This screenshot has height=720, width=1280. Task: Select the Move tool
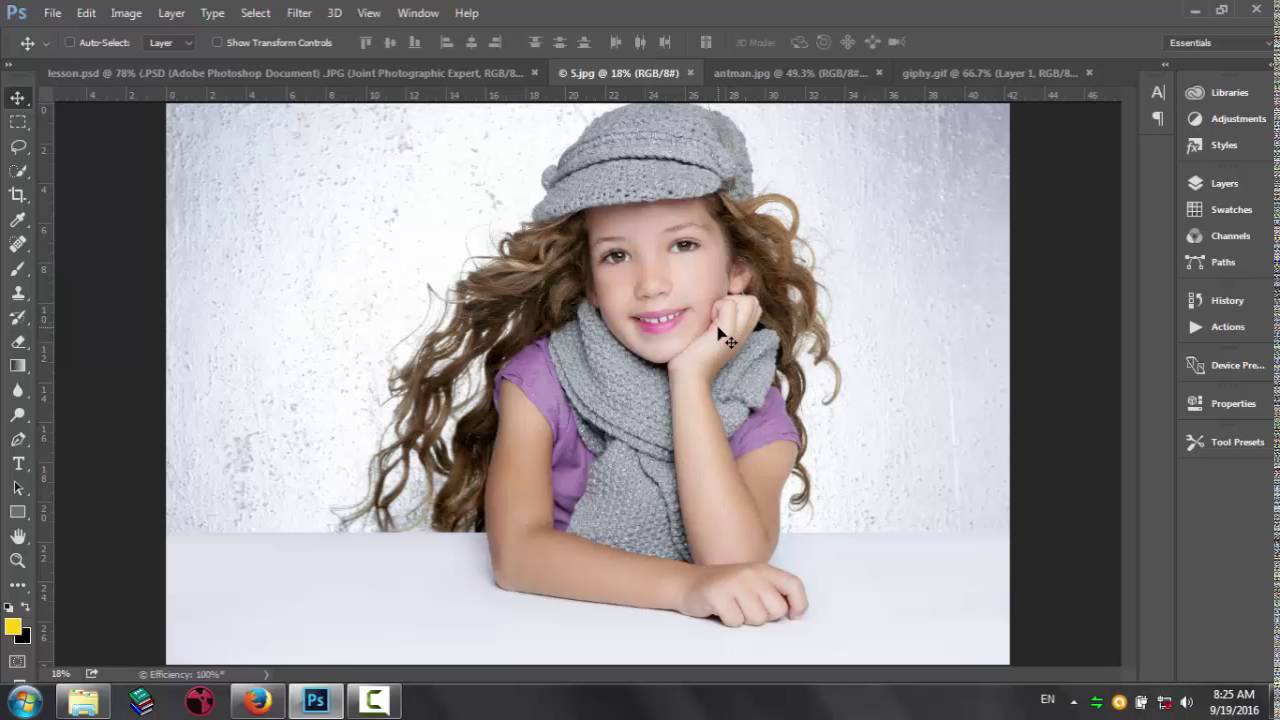[x=18, y=97]
